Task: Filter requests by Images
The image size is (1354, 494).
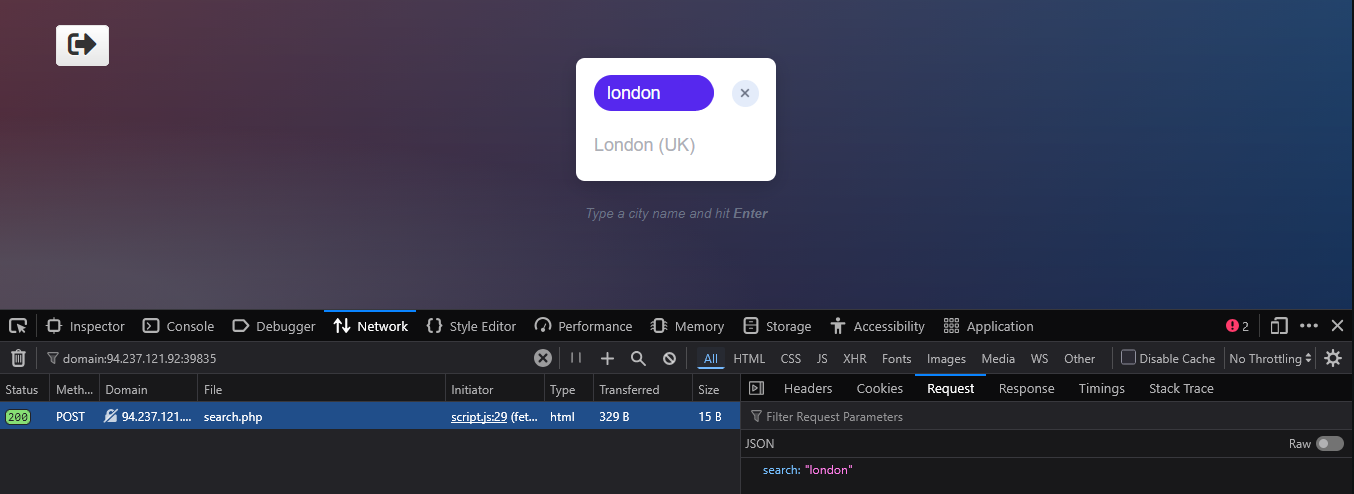Action: click(946, 358)
